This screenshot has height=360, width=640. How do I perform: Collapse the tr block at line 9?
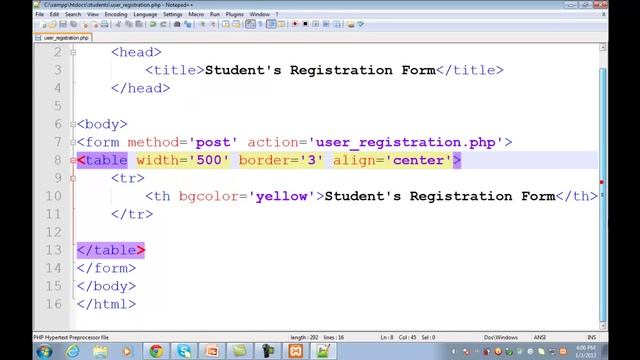coord(73,178)
